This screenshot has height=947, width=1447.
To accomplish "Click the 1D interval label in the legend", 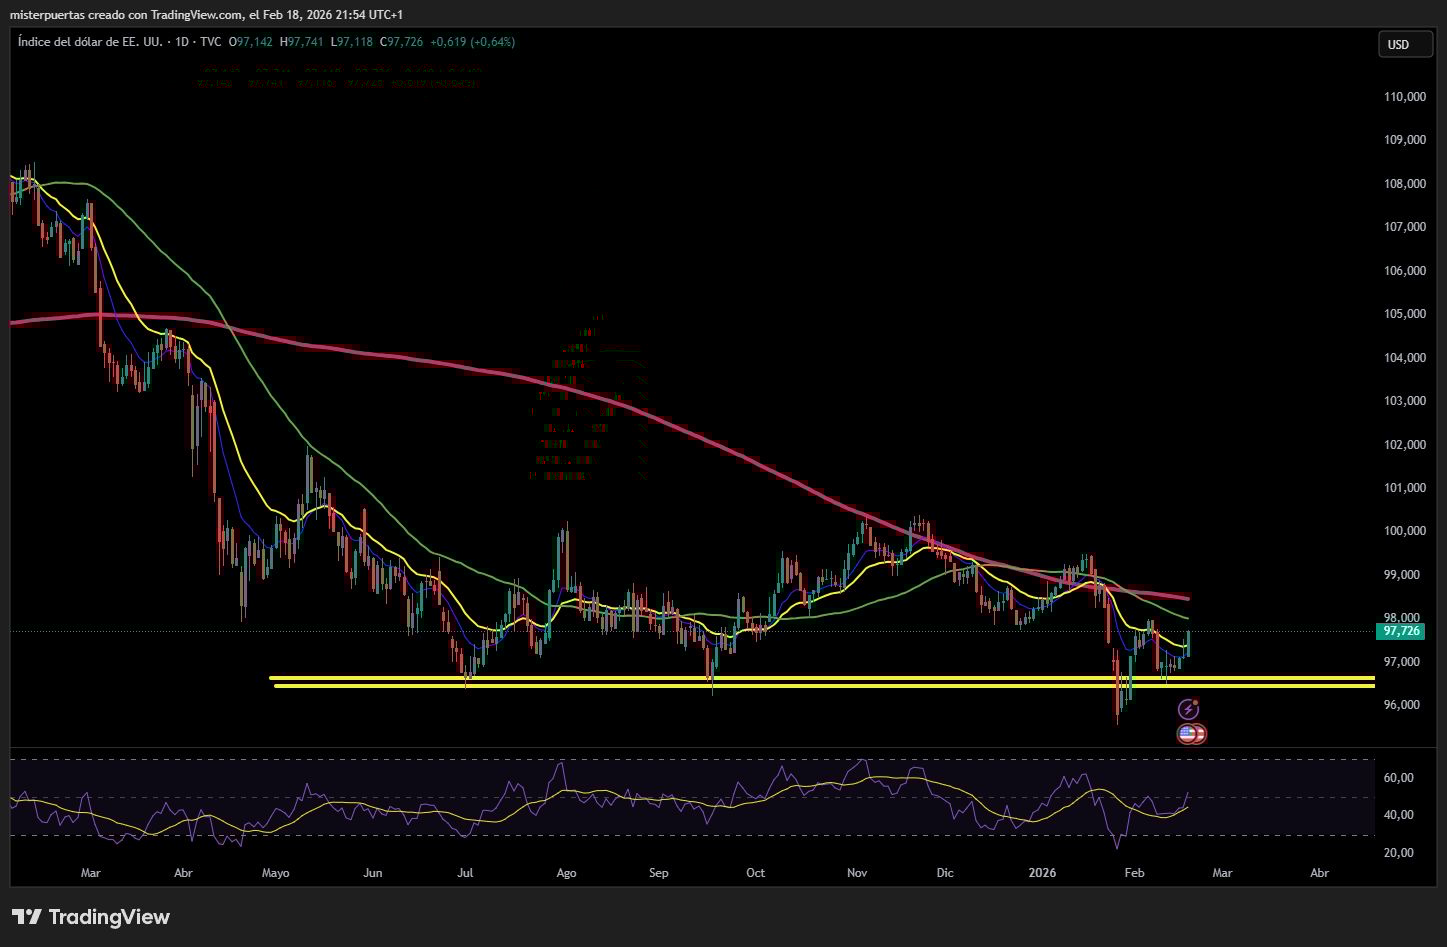I will 182,42.
